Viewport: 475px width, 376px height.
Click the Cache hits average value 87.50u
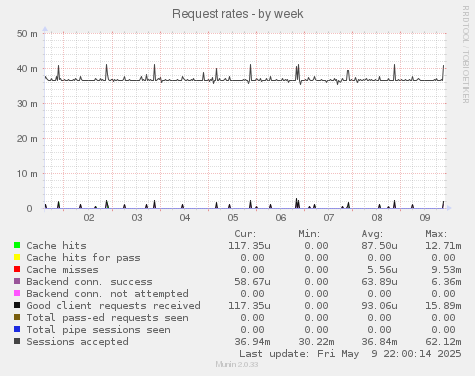[379, 246]
